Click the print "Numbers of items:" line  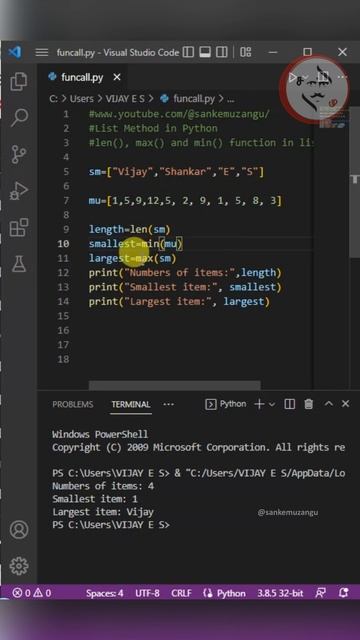(x=185, y=273)
